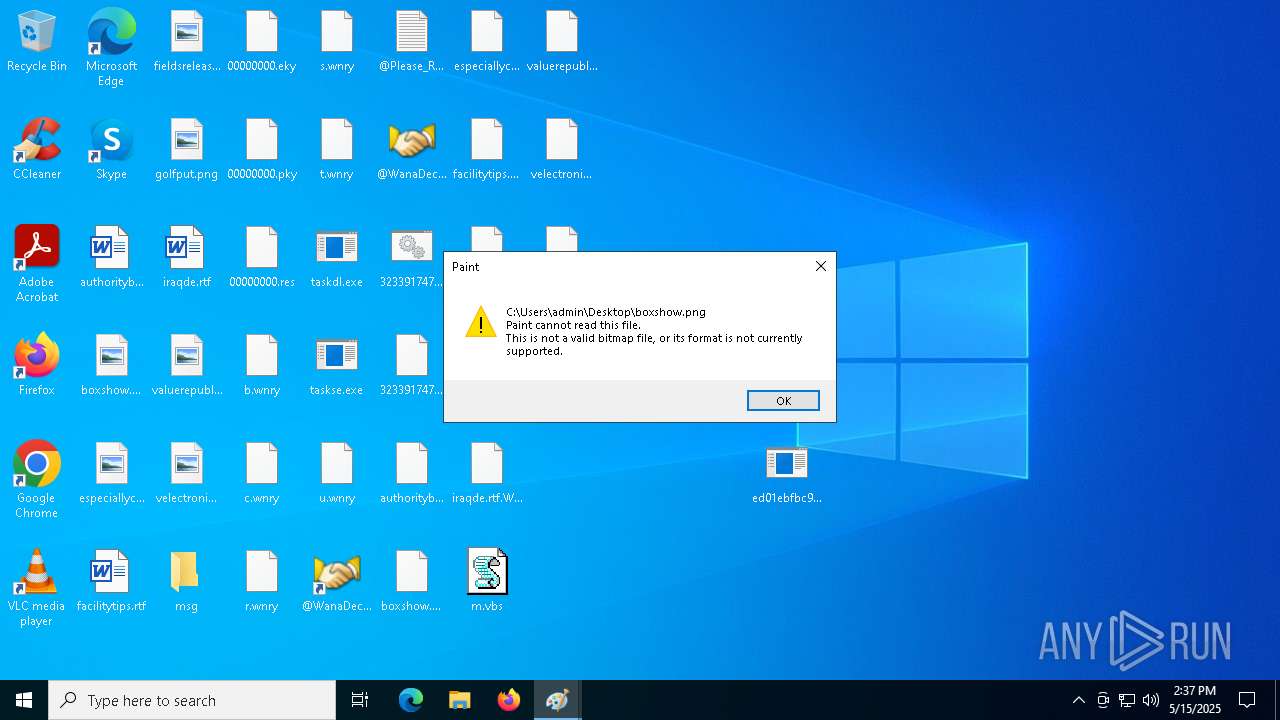
Task: Select the golfput.png image file
Action: 187,150
